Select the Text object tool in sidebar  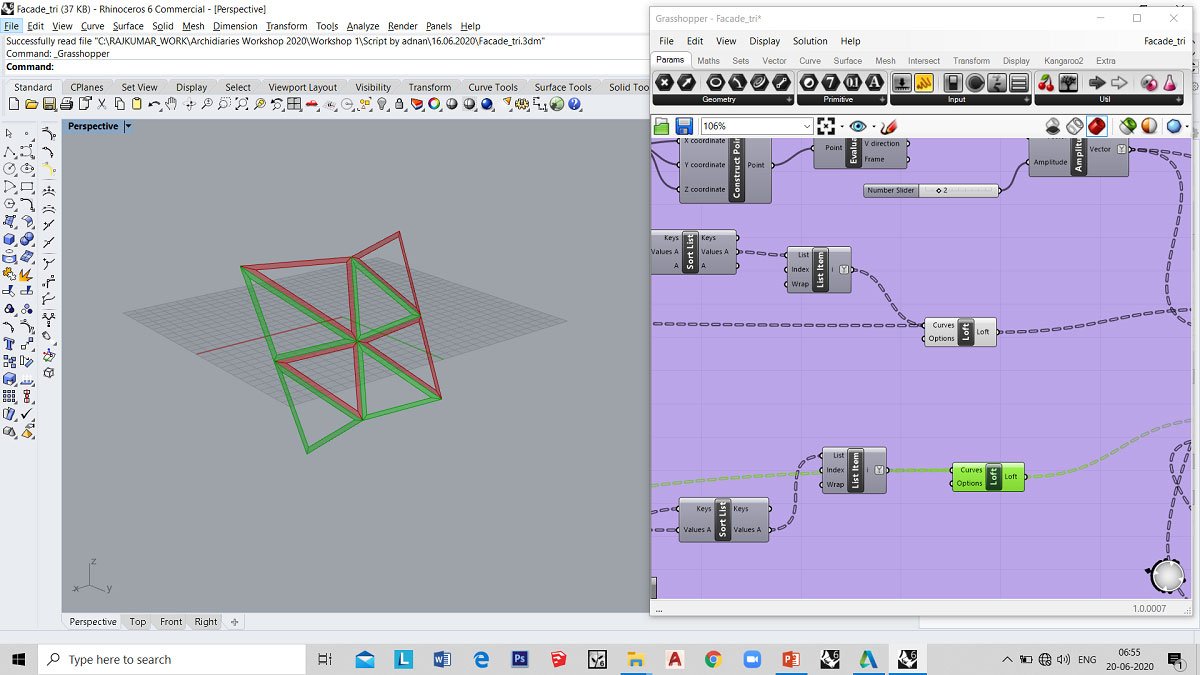click(x=9, y=345)
